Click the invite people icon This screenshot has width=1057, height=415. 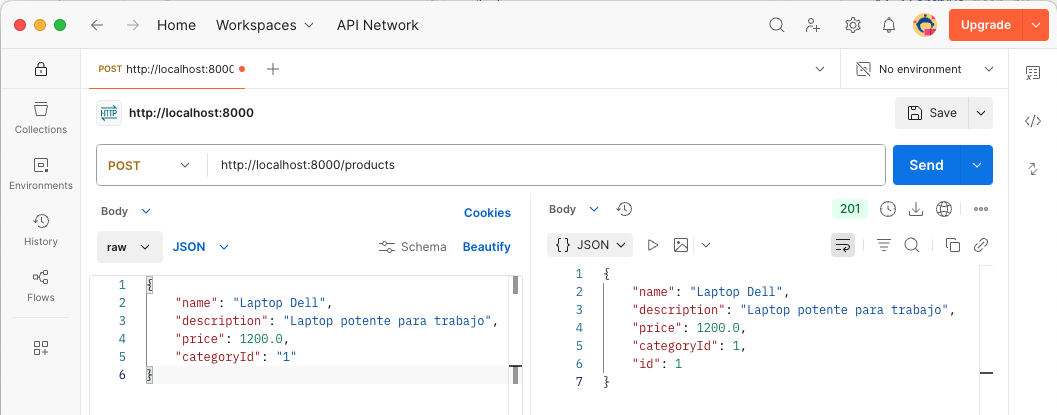pos(814,25)
